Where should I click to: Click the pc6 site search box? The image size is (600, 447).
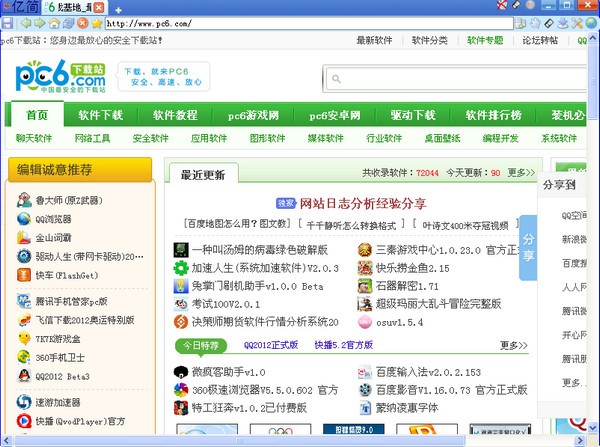pos(457,79)
